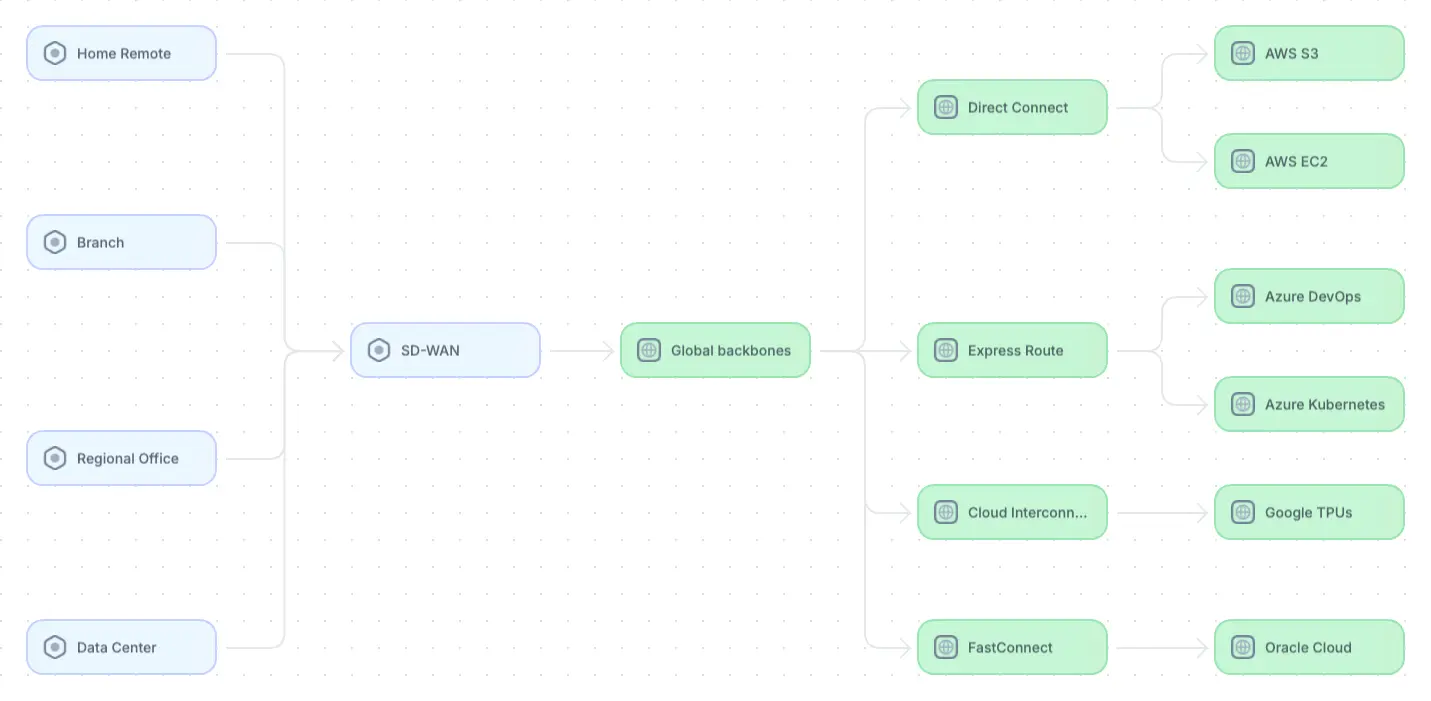Viewport: 1431px width, 701px height.
Task: Click the globe icon on FastConnect node
Action: (946, 647)
